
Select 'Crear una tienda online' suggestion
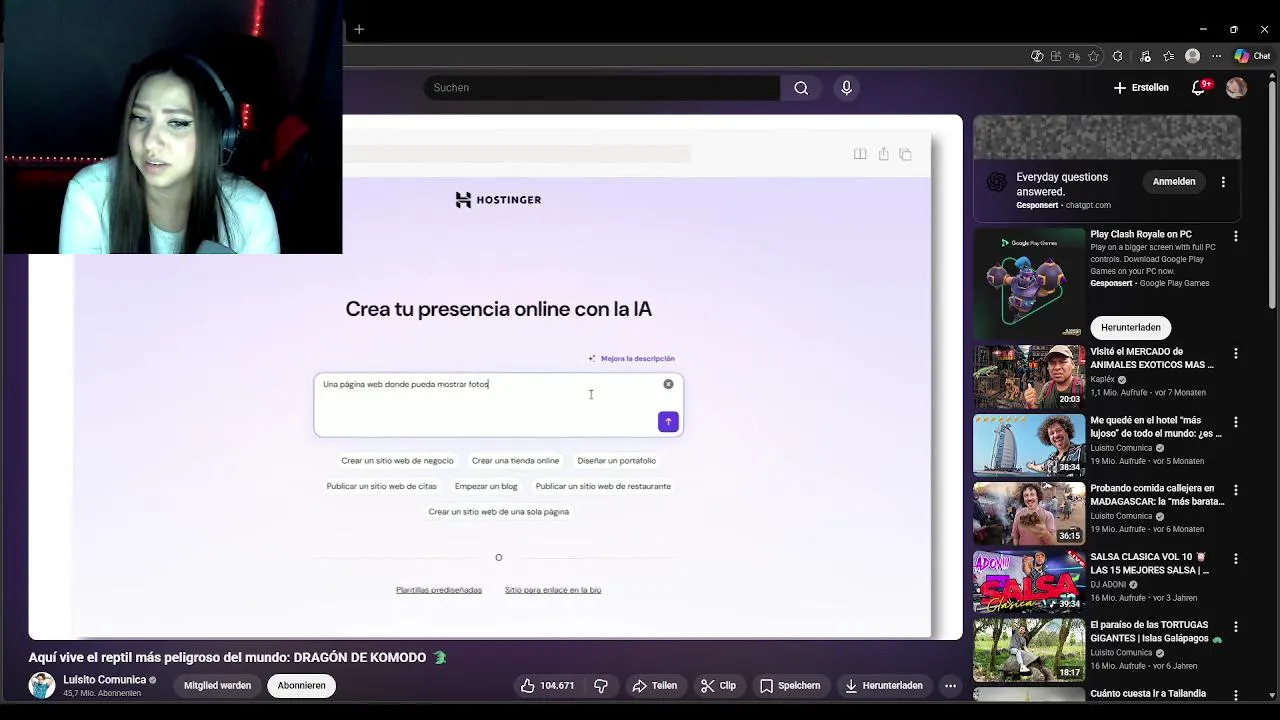pos(515,461)
